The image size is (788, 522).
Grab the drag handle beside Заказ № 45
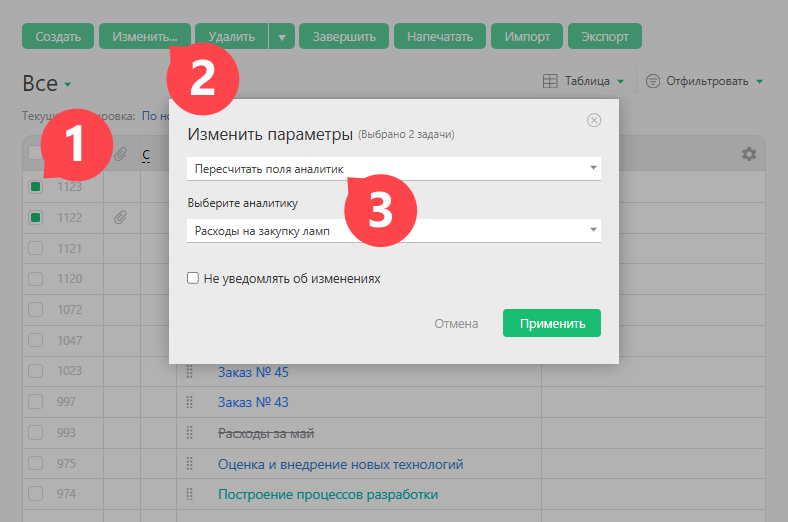pyautogui.click(x=189, y=373)
